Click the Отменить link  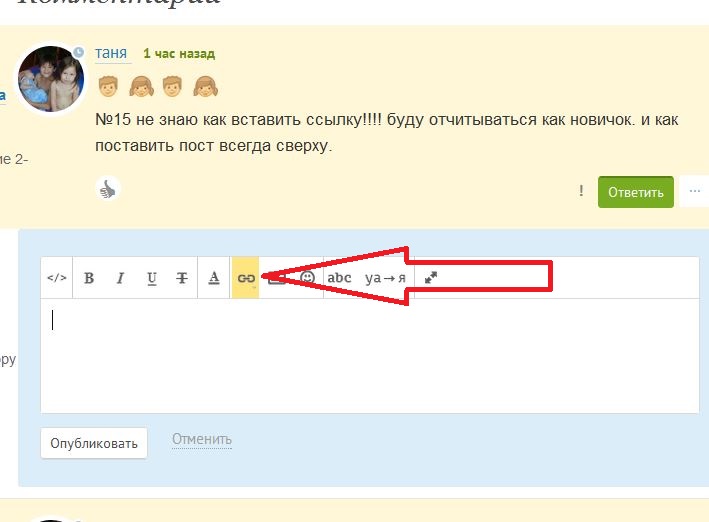coord(202,439)
